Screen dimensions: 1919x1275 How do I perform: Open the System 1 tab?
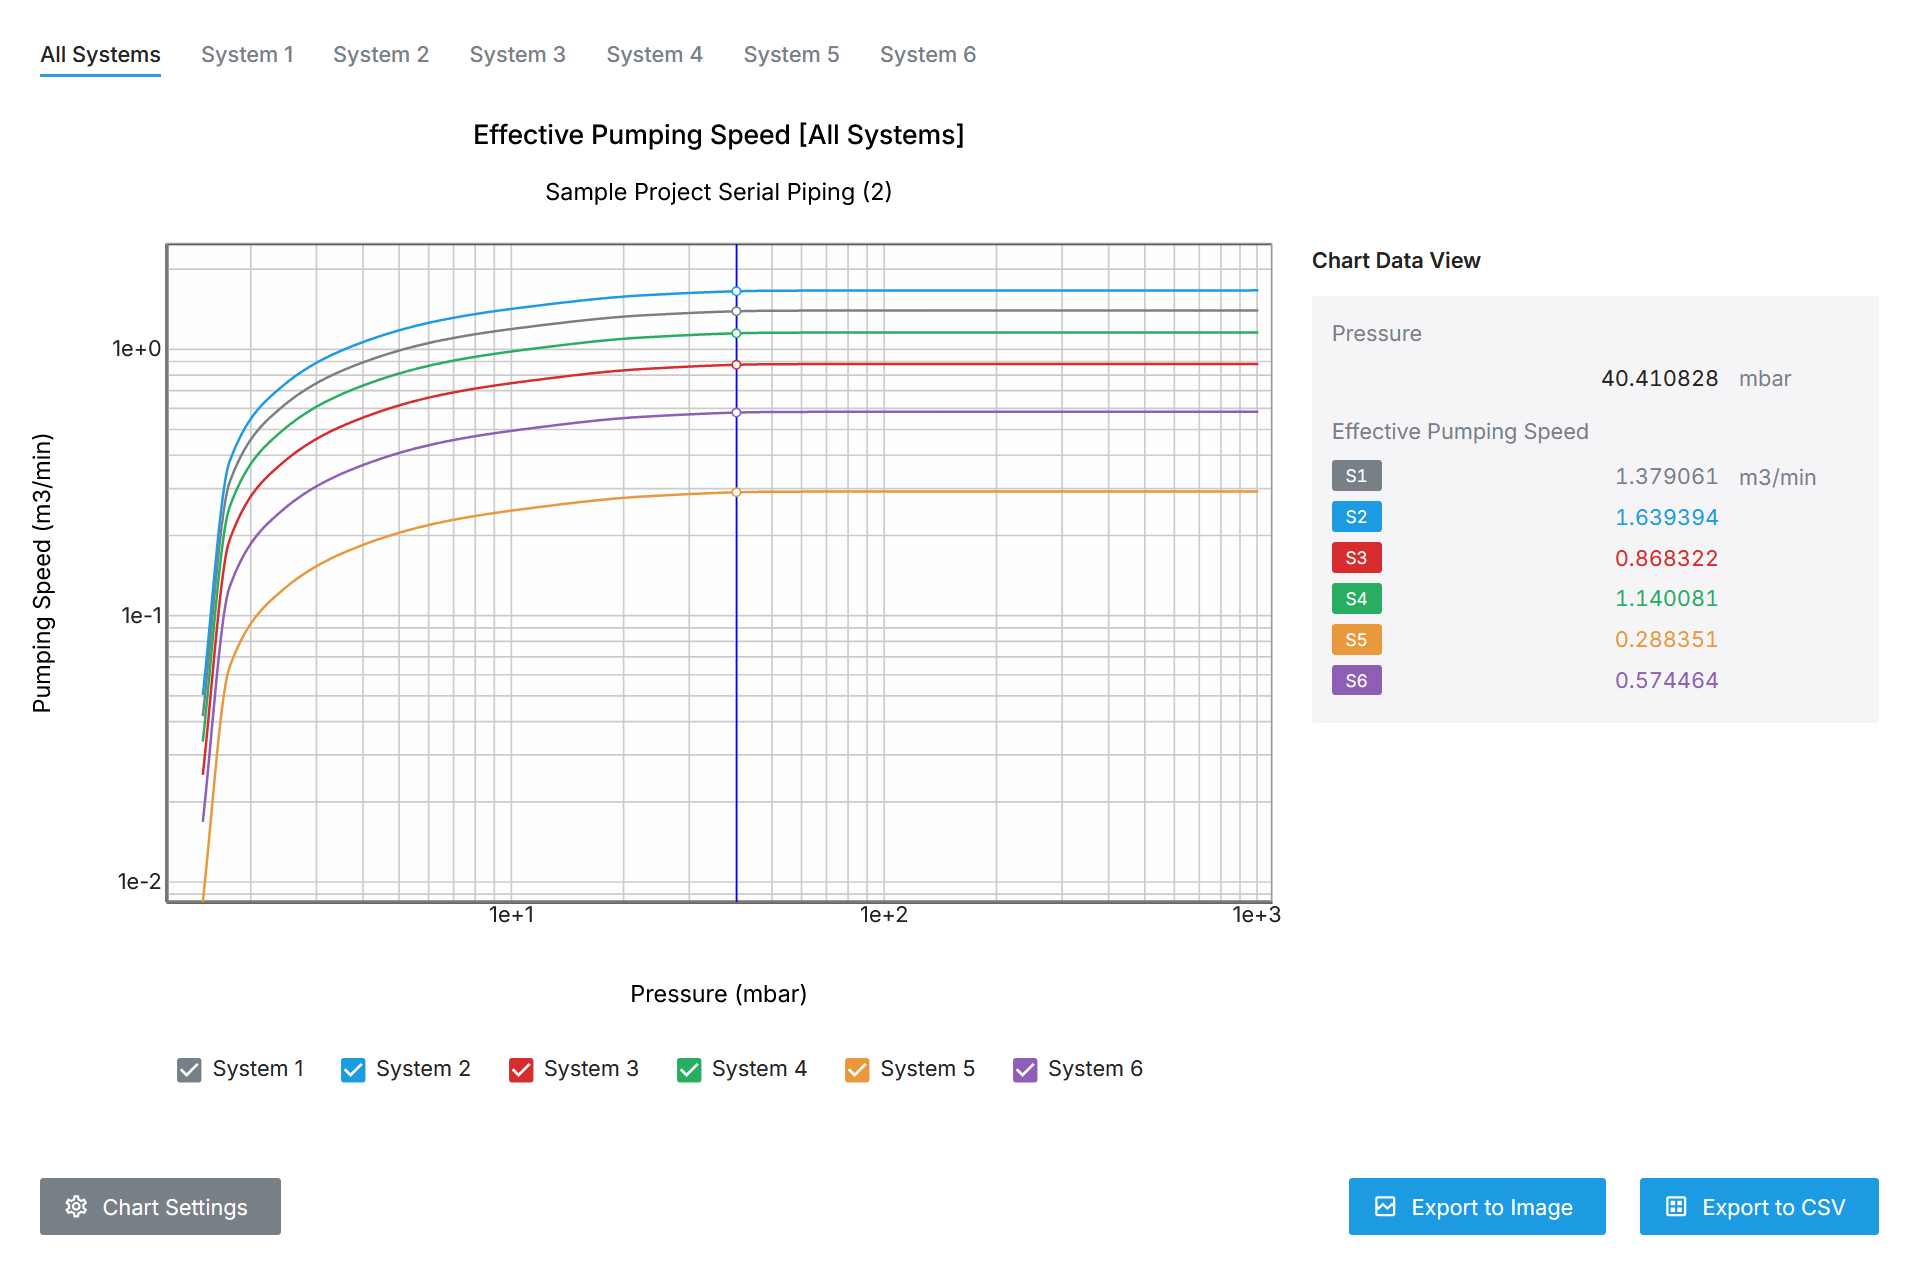[247, 55]
